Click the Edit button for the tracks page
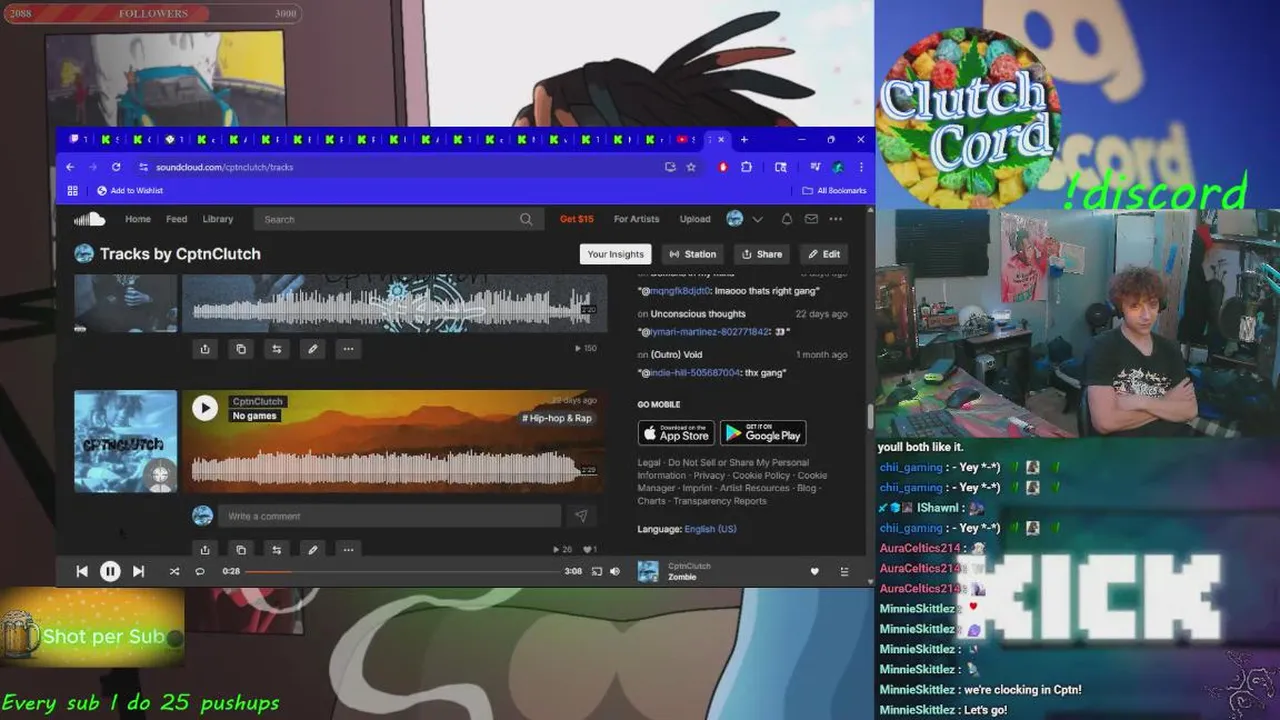This screenshot has width=1280, height=720. click(x=824, y=254)
